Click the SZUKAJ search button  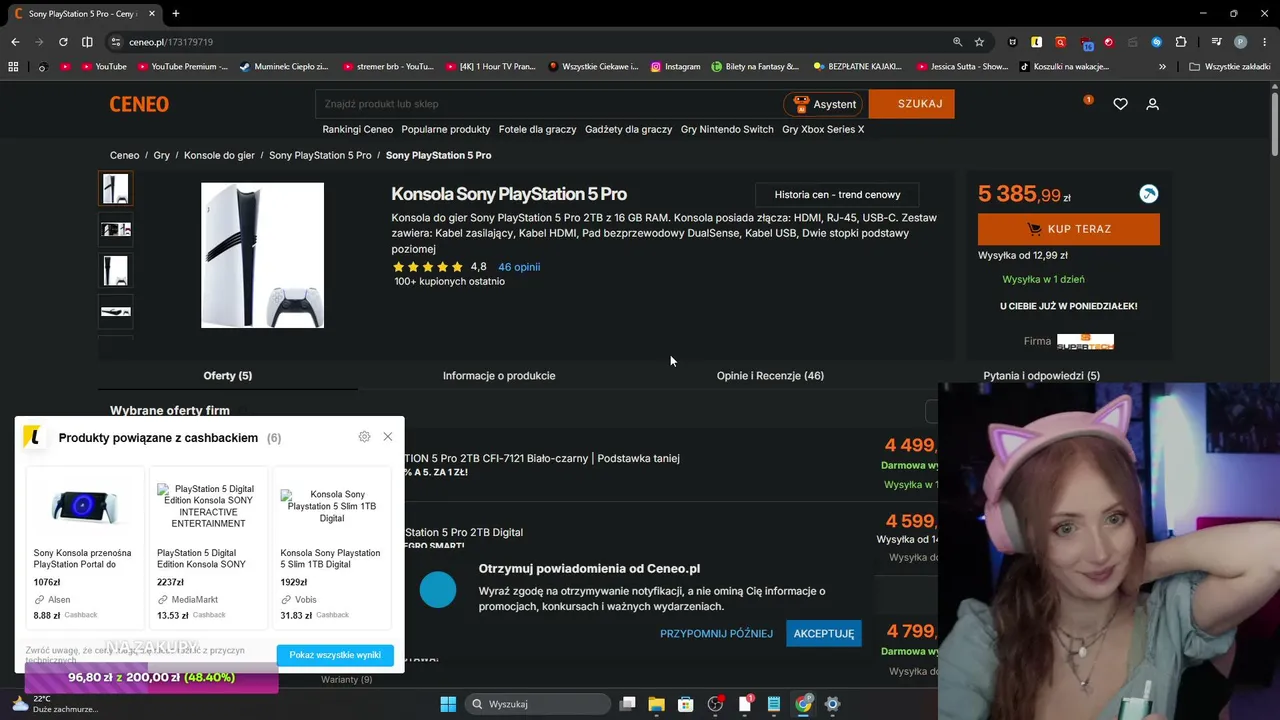(912, 104)
